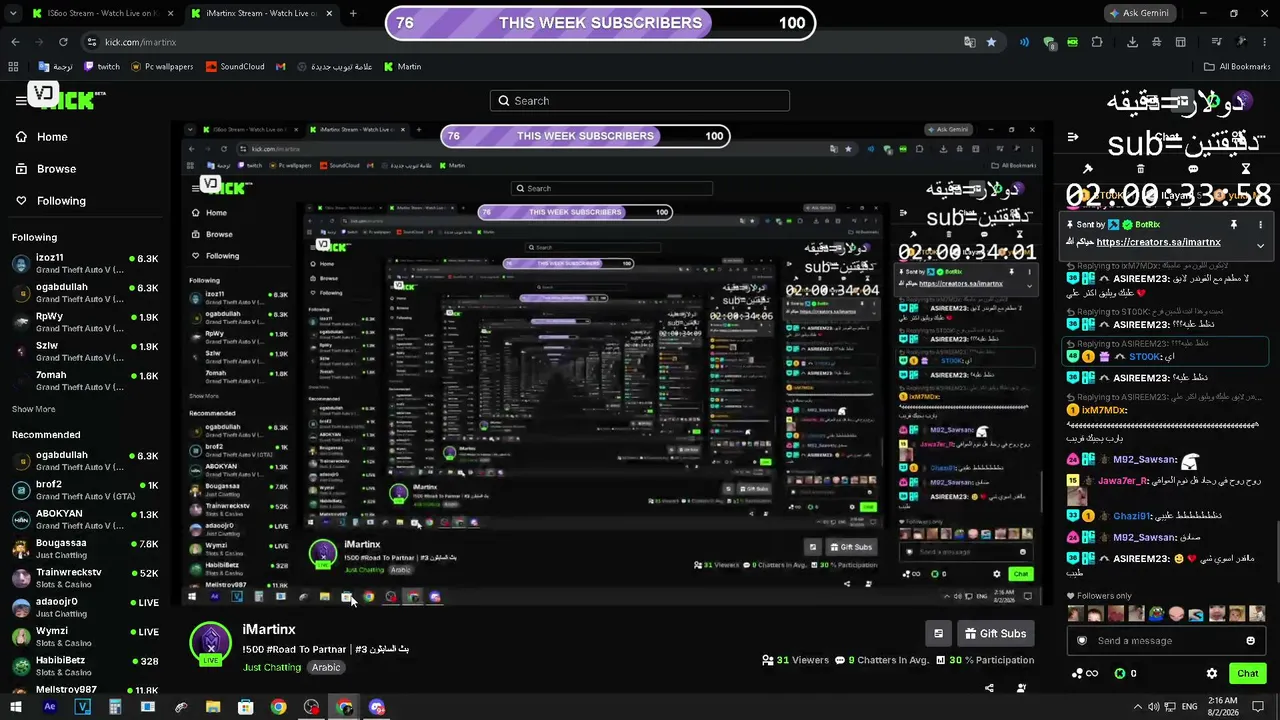The image size is (1280, 720).
Task: Open Bougassaa channel in Recommended list
Action: 86,549
